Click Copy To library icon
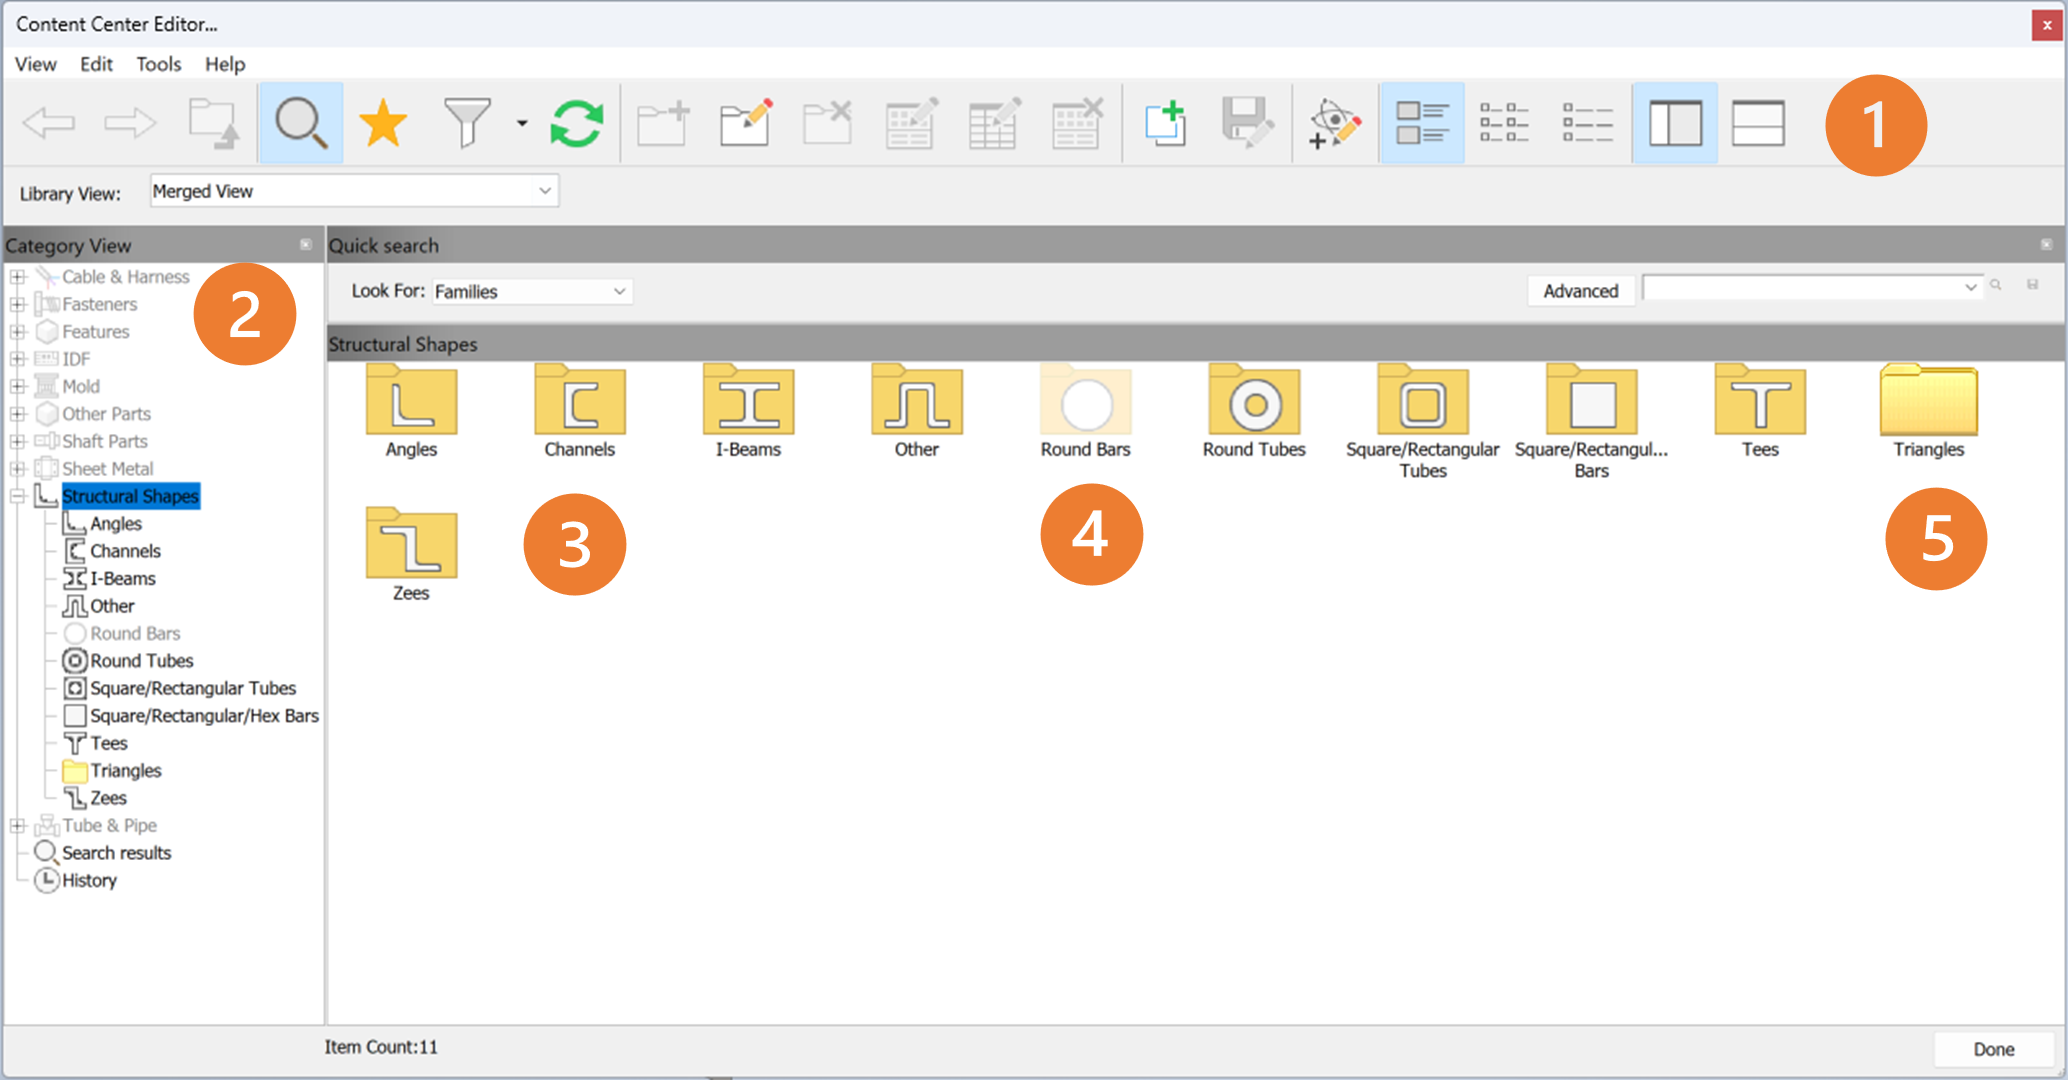2068x1080 pixels. point(1166,124)
